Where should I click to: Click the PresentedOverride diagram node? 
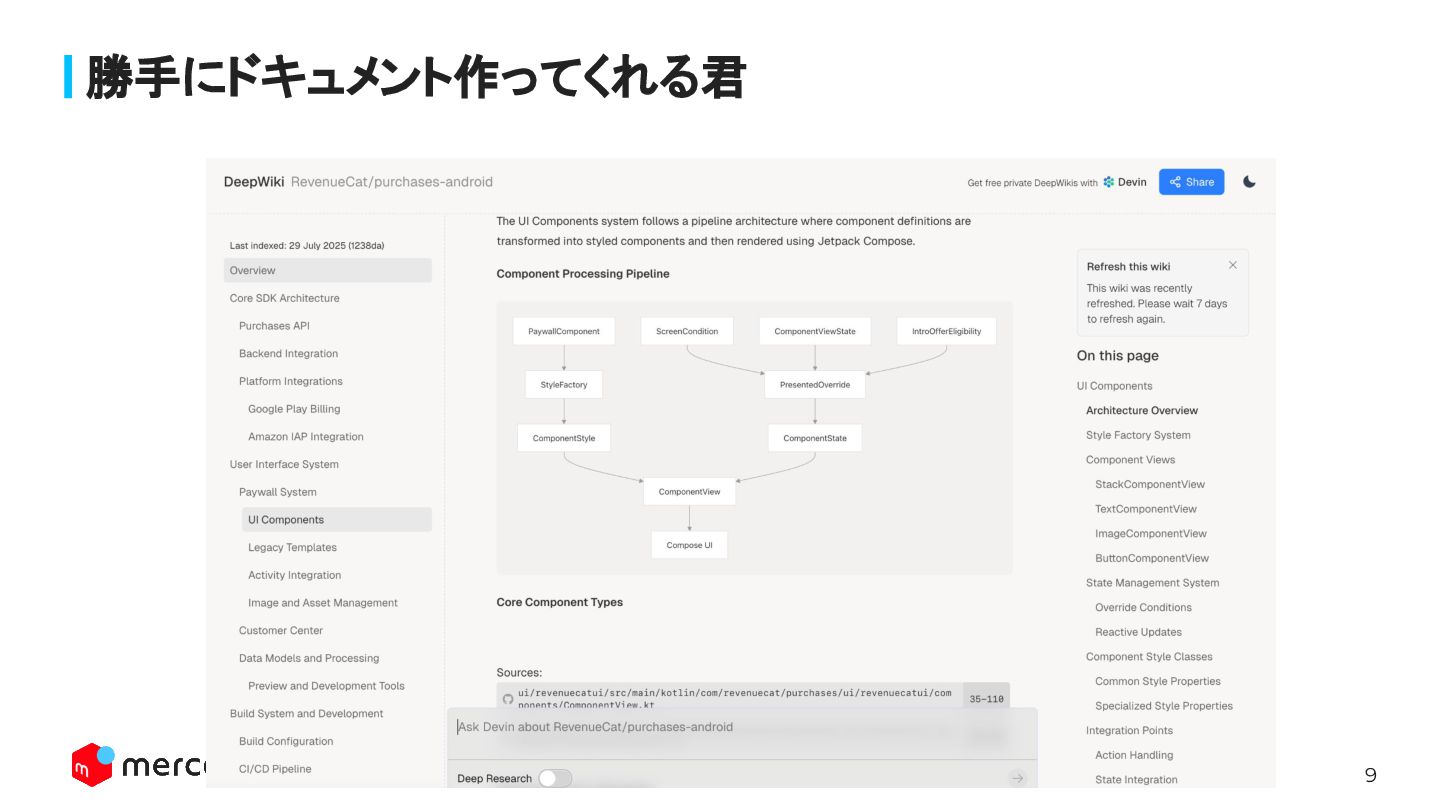(x=815, y=384)
